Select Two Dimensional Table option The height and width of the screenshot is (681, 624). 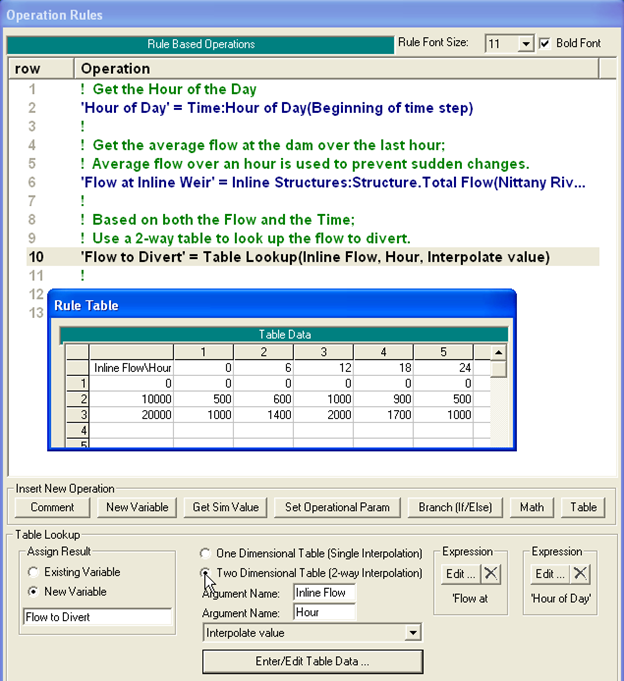pyautogui.click(x=206, y=573)
